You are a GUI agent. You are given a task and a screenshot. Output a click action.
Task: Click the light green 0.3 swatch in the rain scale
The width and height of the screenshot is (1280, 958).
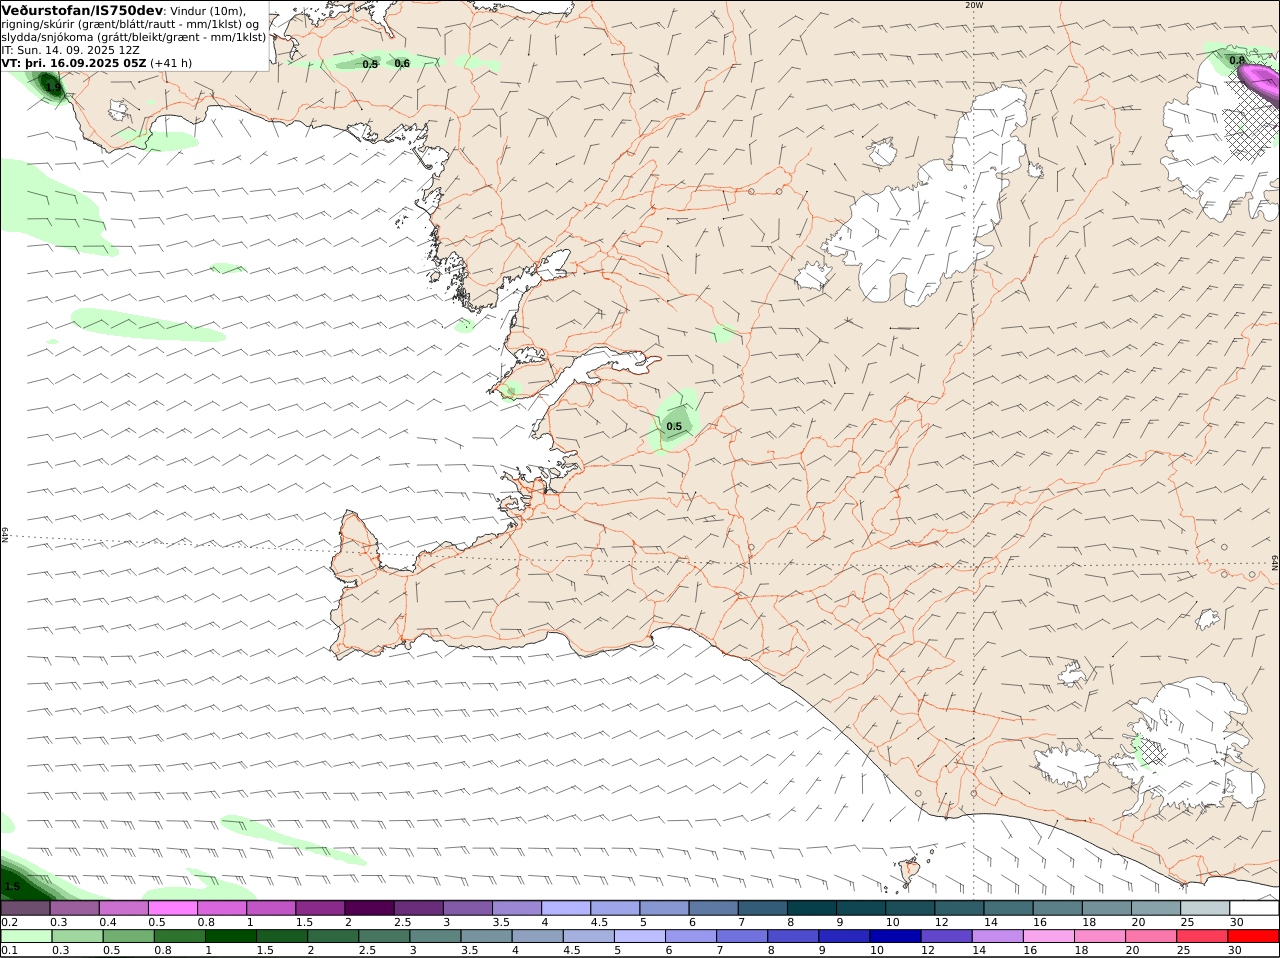pos(77,936)
